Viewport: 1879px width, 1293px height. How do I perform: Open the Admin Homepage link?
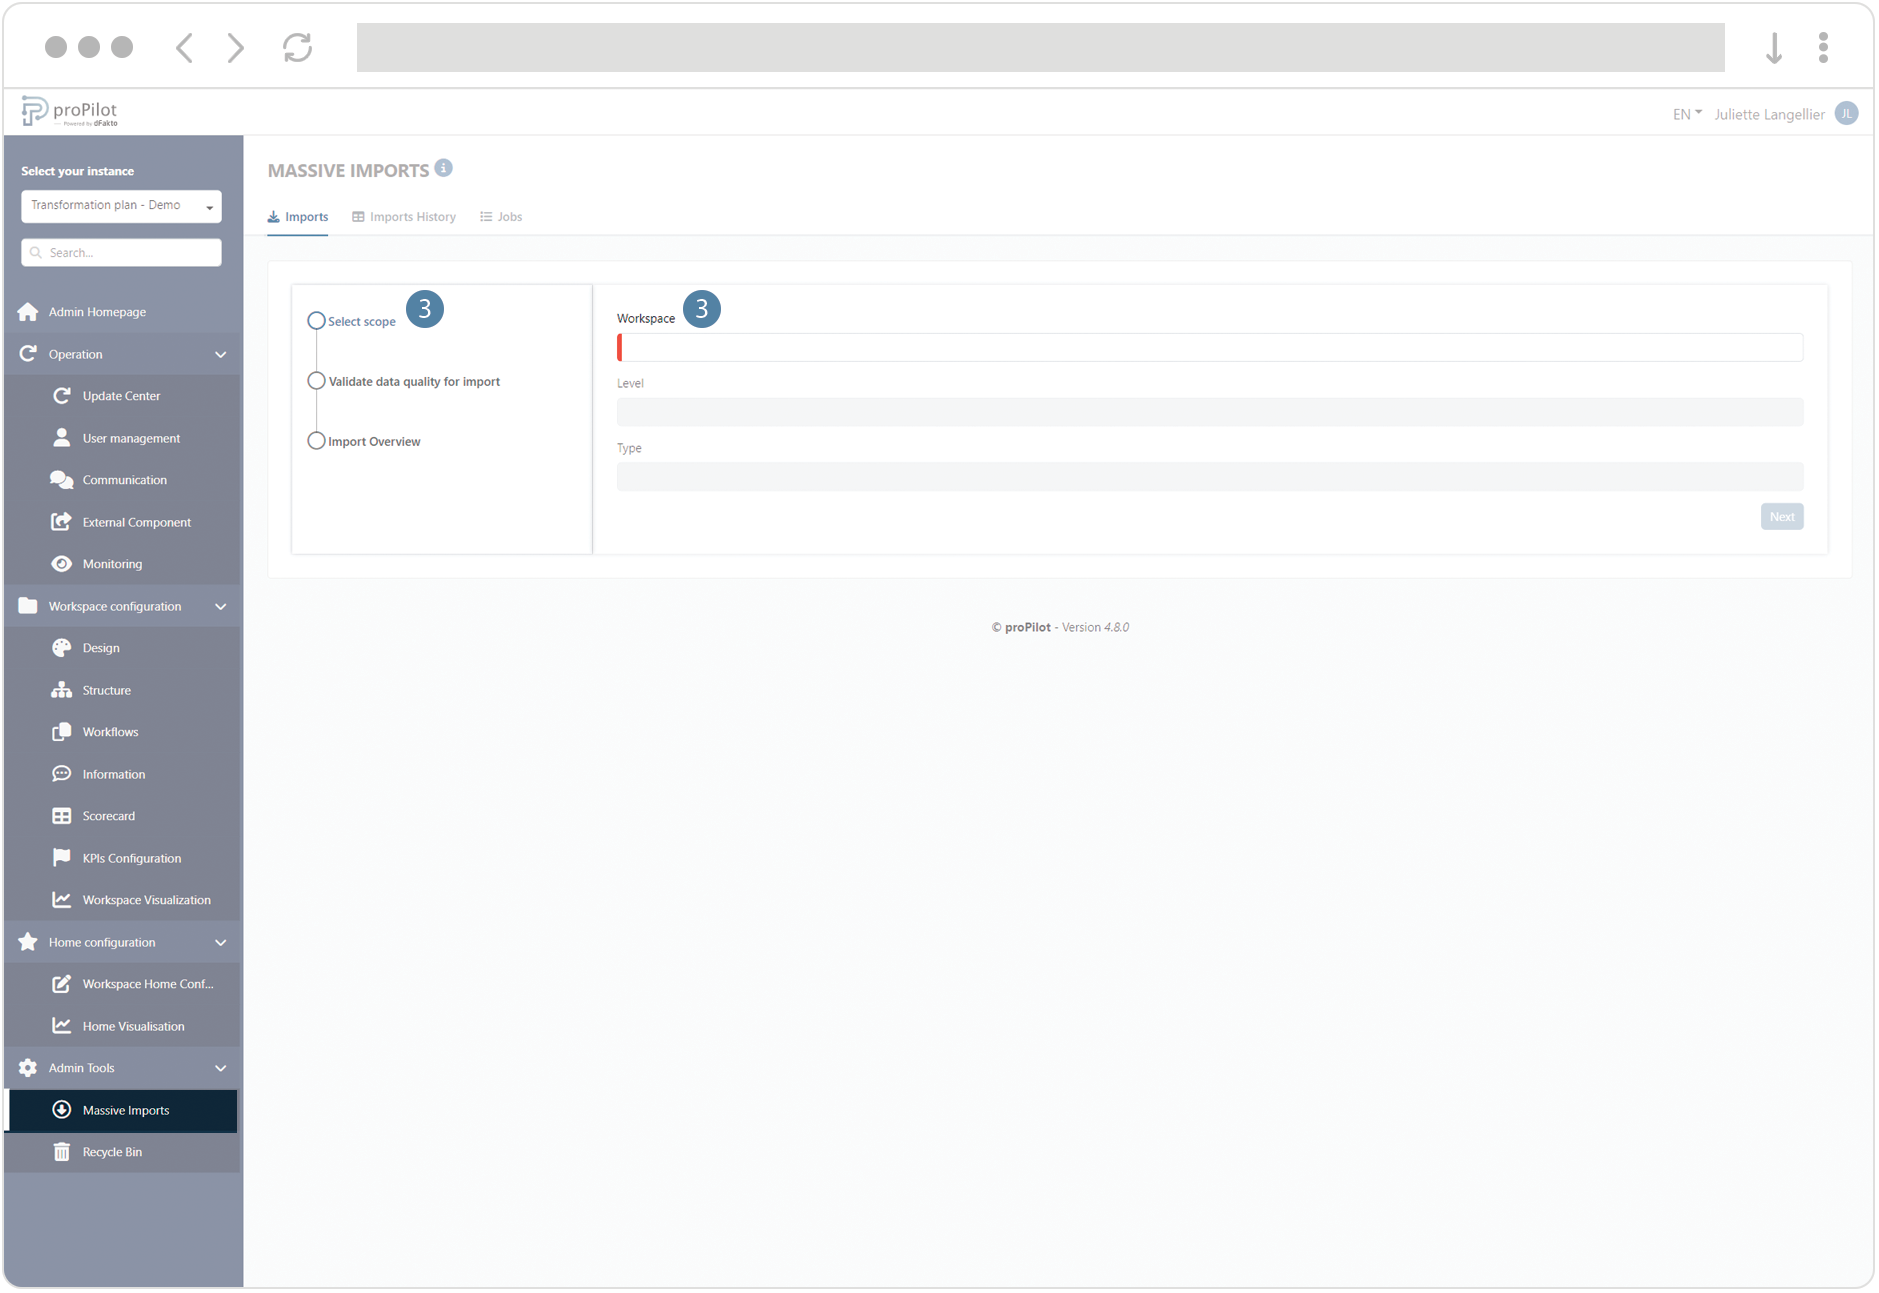[x=97, y=311]
